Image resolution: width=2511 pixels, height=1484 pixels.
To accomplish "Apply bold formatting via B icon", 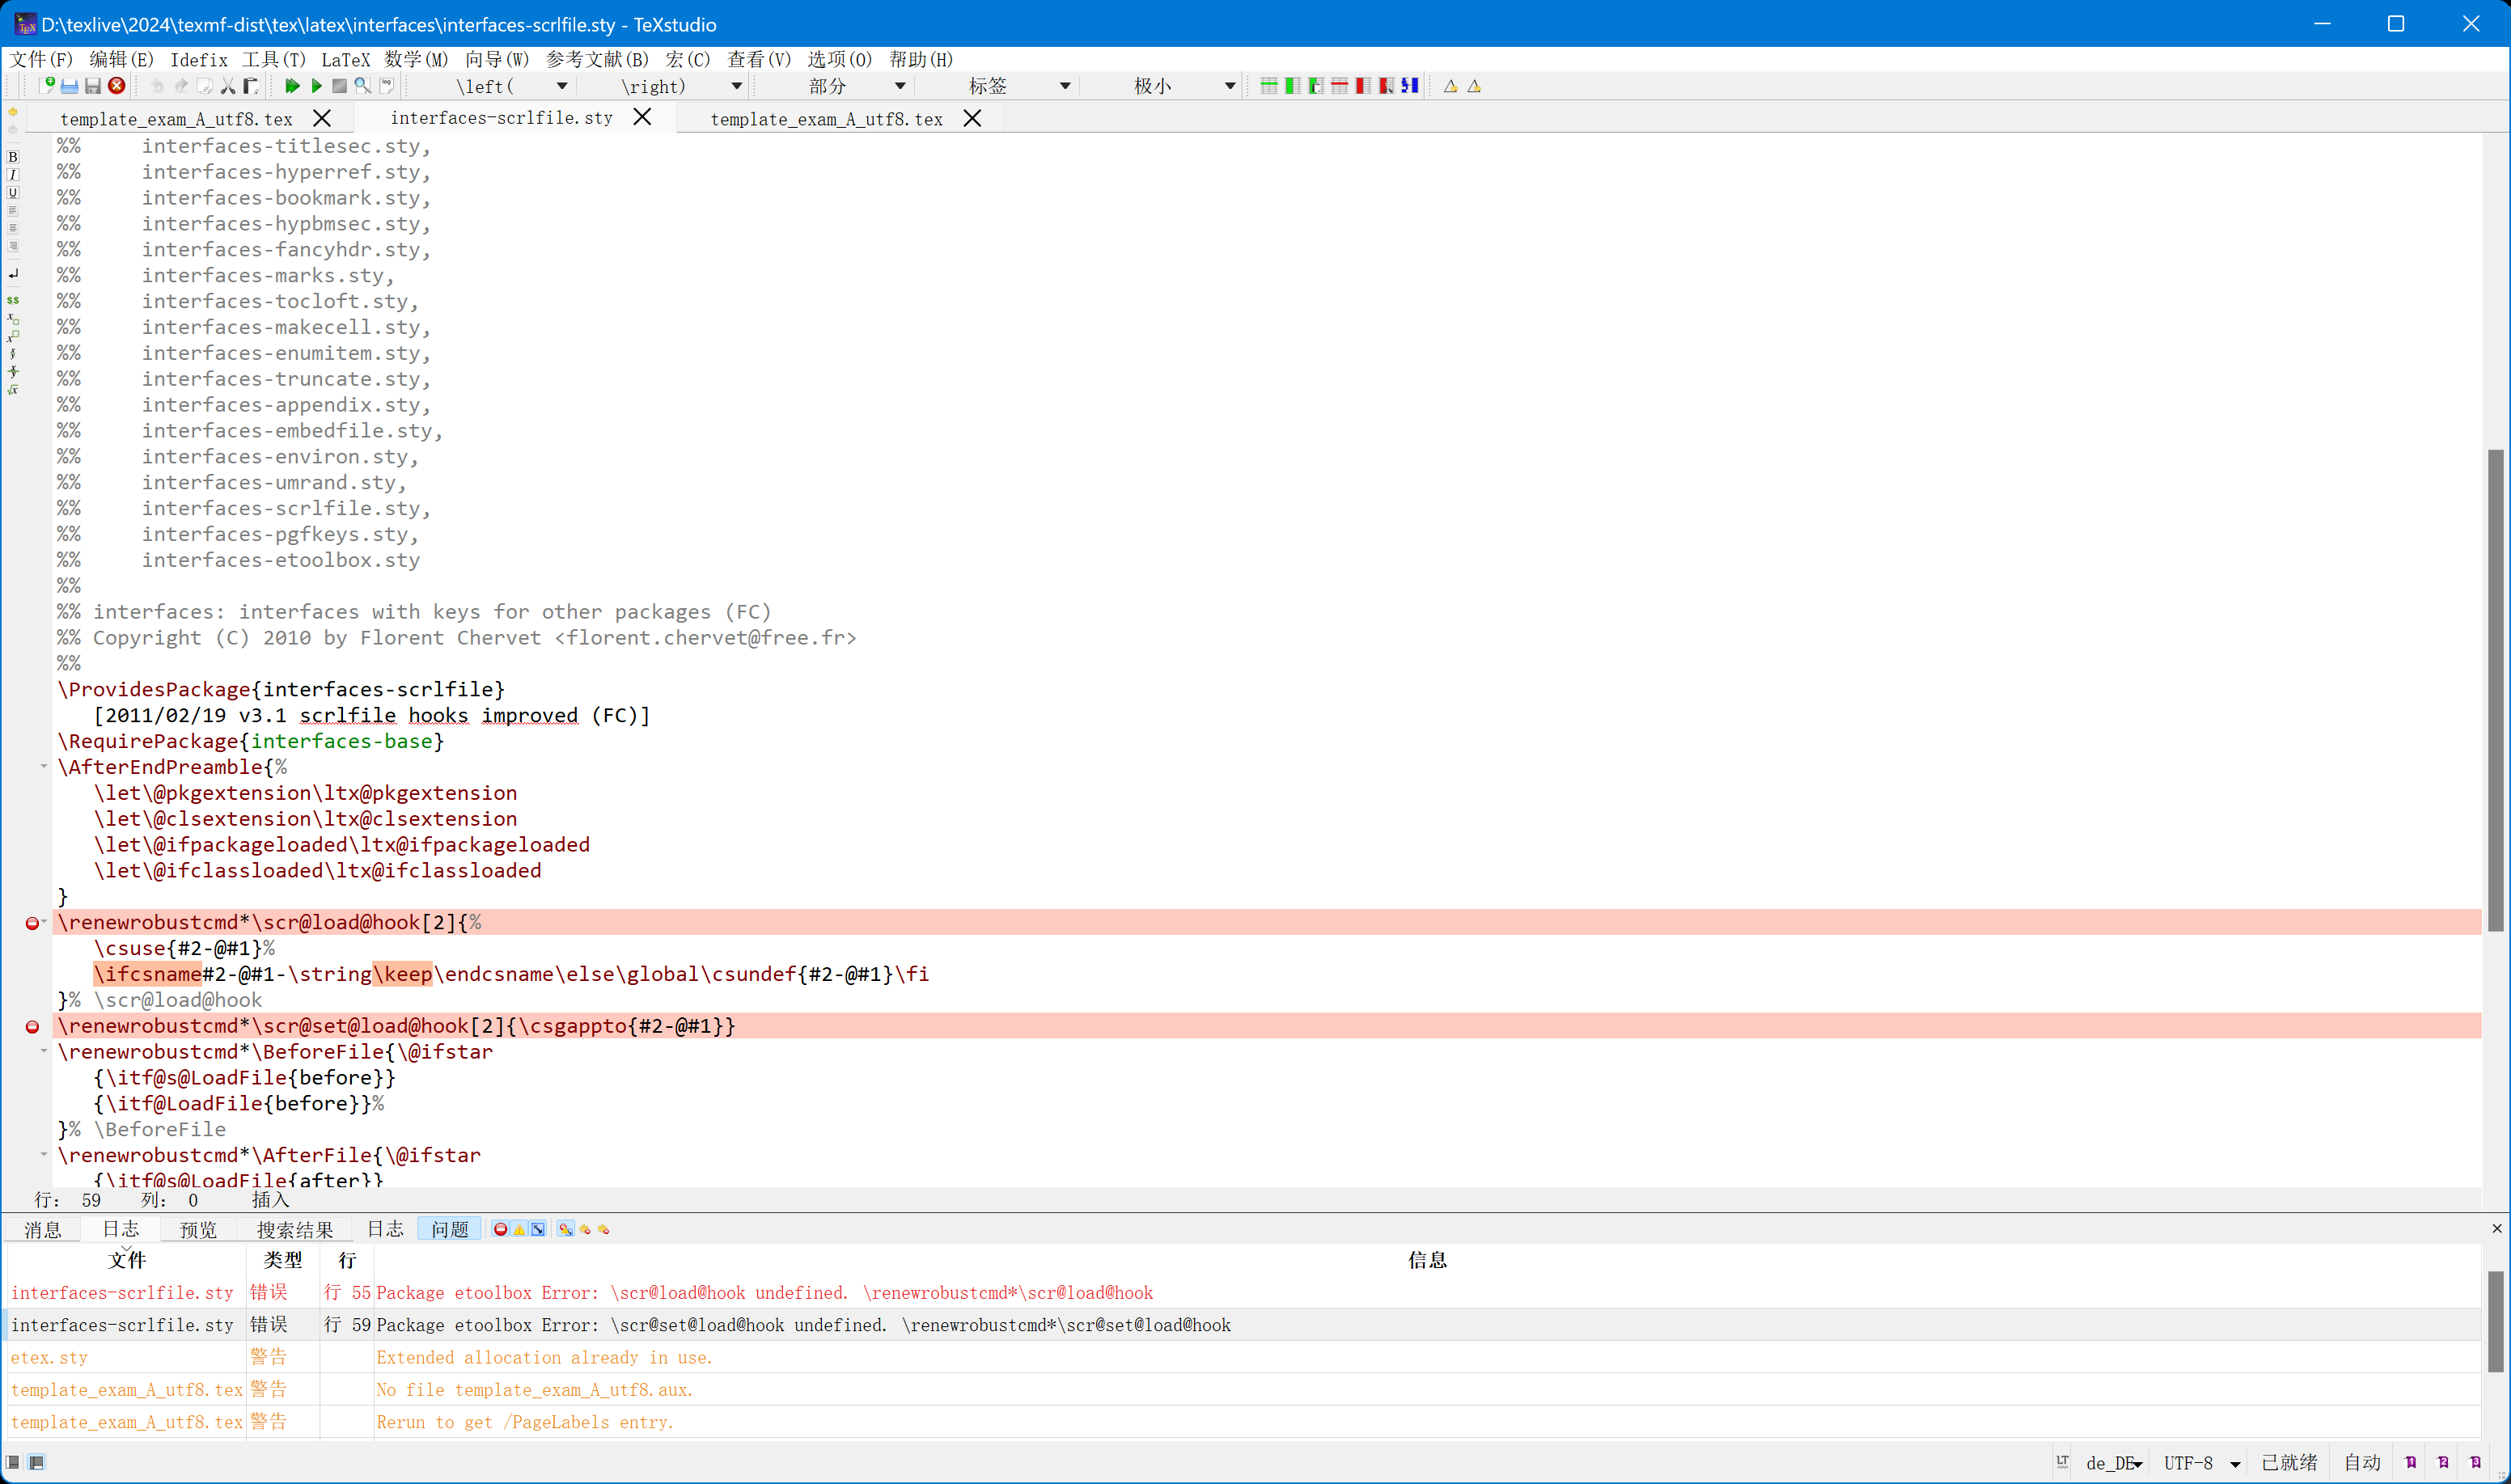I will tap(13, 157).
